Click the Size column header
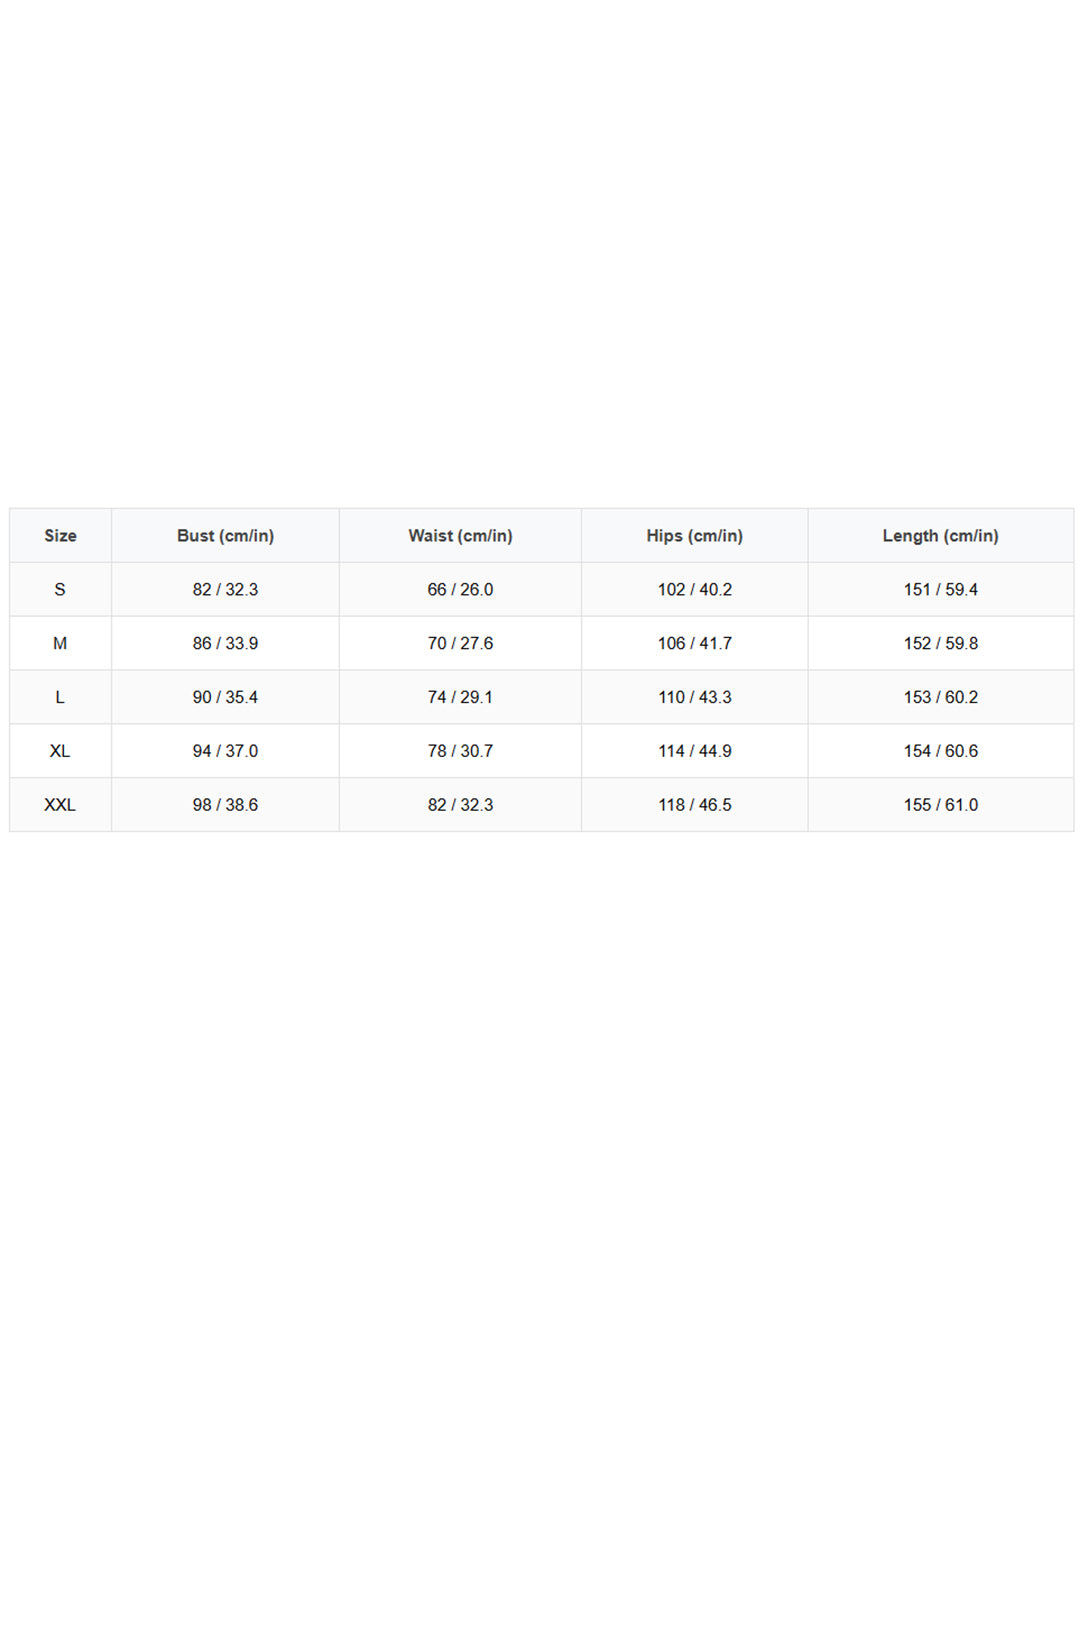Viewport: 1088px width, 1632px height. click(60, 536)
